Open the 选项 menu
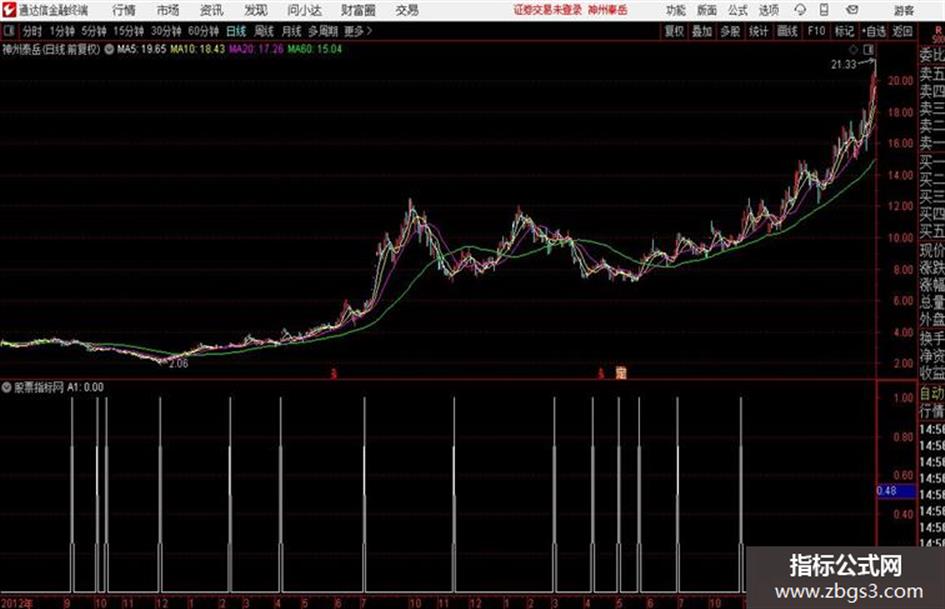The height and width of the screenshot is (609, 945). pyautogui.click(x=769, y=10)
